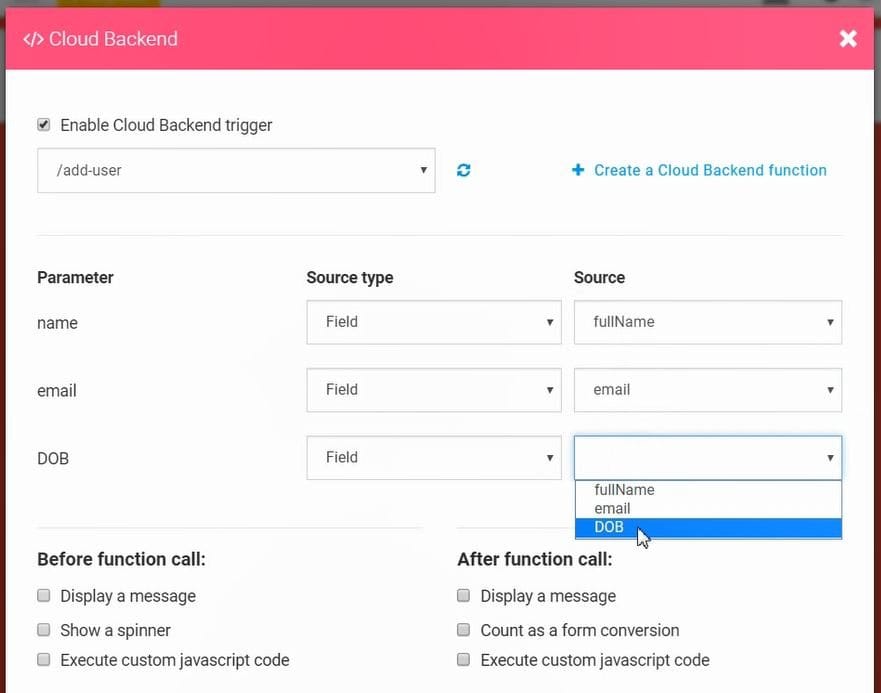This screenshot has height=693, width=881.
Task: Check Execute custom javascript code before function call
Action: pyautogui.click(x=44, y=660)
